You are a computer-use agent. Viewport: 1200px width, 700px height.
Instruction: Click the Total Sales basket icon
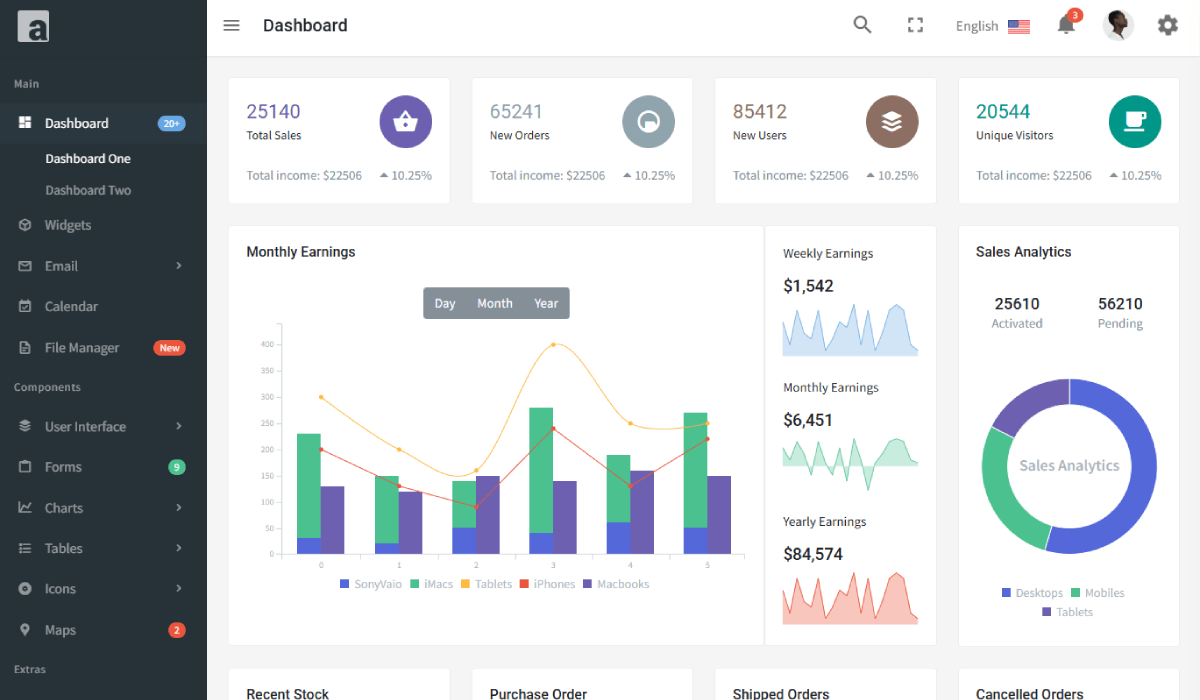[x=405, y=122]
